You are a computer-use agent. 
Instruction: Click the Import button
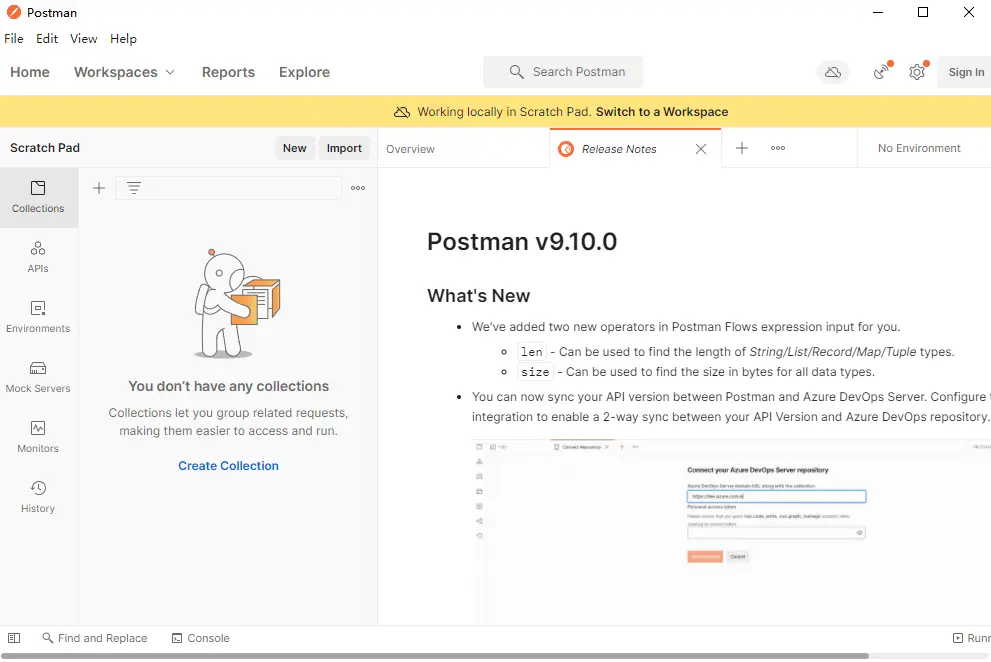(344, 148)
